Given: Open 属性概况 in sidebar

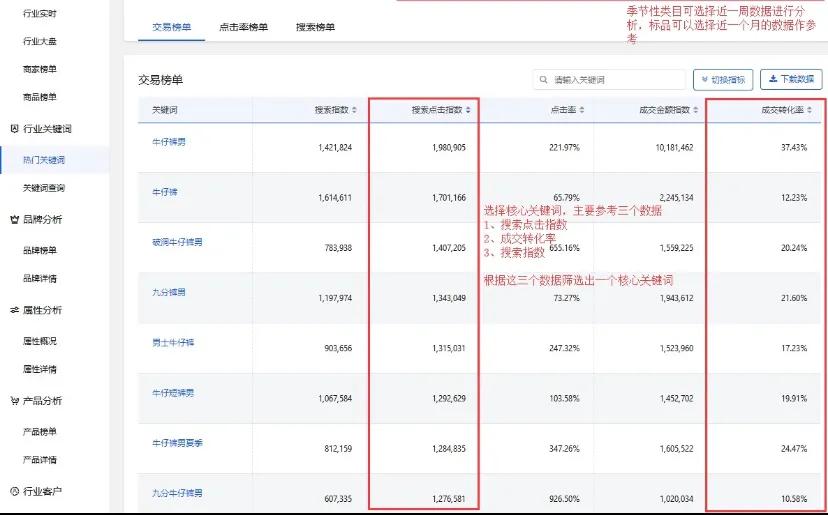Looking at the screenshot, I should click(x=40, y=341).
